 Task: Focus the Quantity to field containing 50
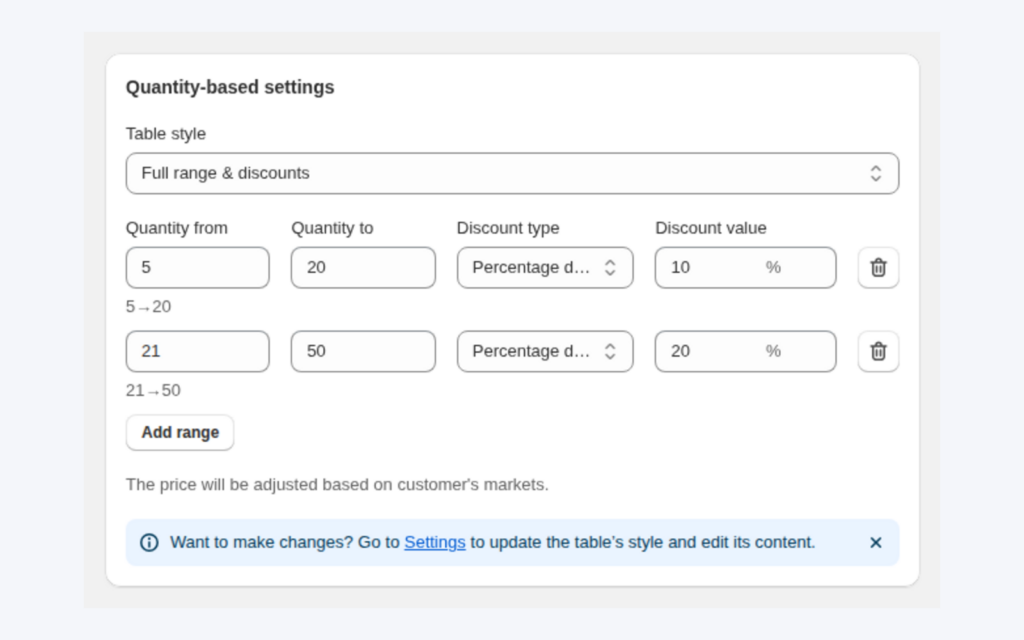(x=363, y=351)
